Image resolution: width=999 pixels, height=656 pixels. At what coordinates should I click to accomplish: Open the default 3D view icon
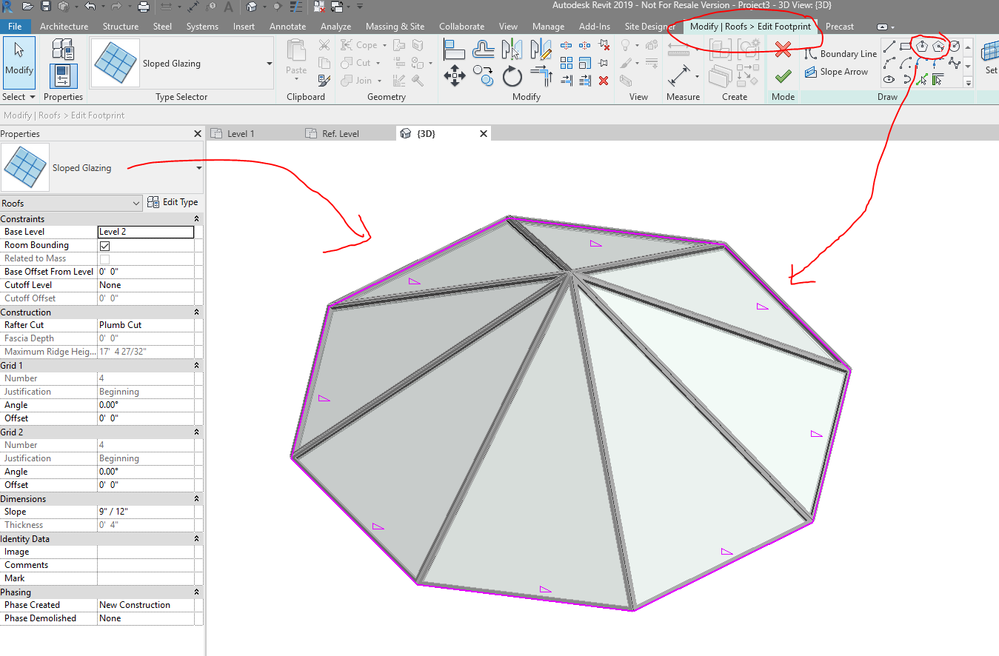(252, 6)
